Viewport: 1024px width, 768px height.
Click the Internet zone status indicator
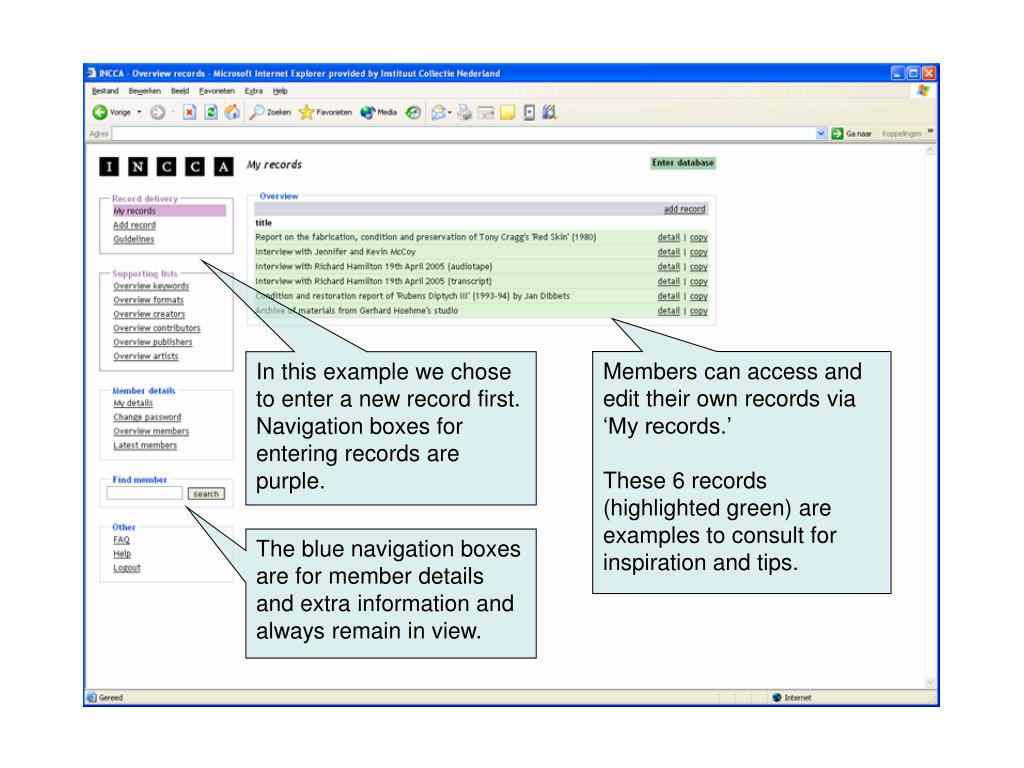pos(792,697)
